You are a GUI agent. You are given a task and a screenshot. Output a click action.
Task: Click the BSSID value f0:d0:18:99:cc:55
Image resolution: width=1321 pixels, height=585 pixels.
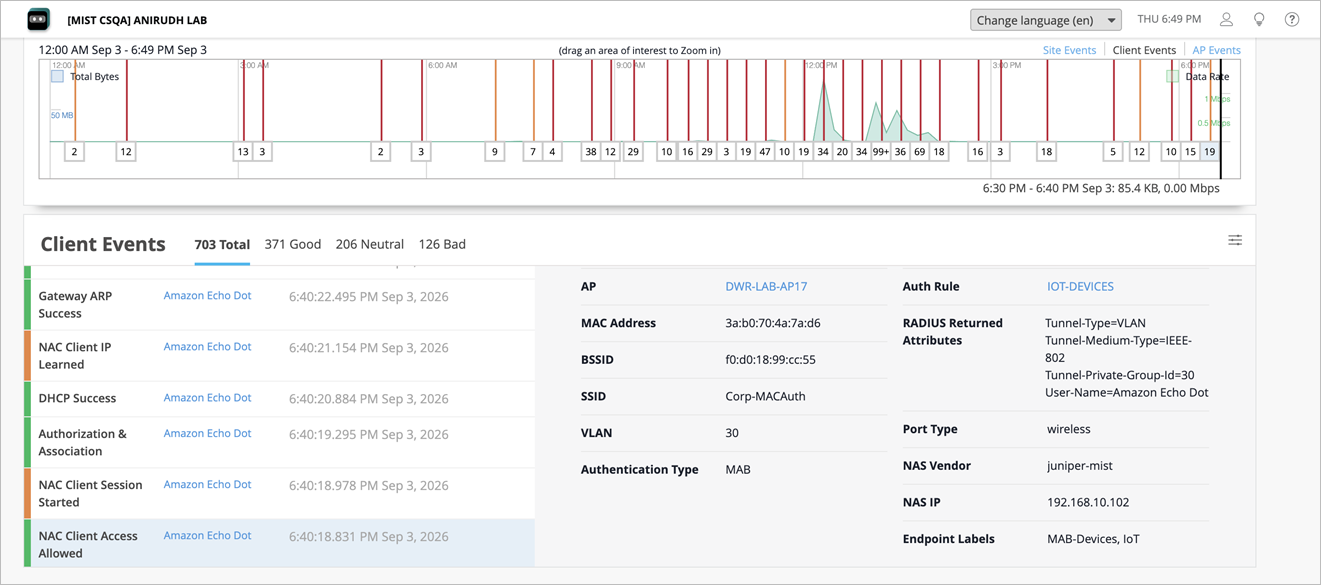pyautogui.click(x=770, y=359)
